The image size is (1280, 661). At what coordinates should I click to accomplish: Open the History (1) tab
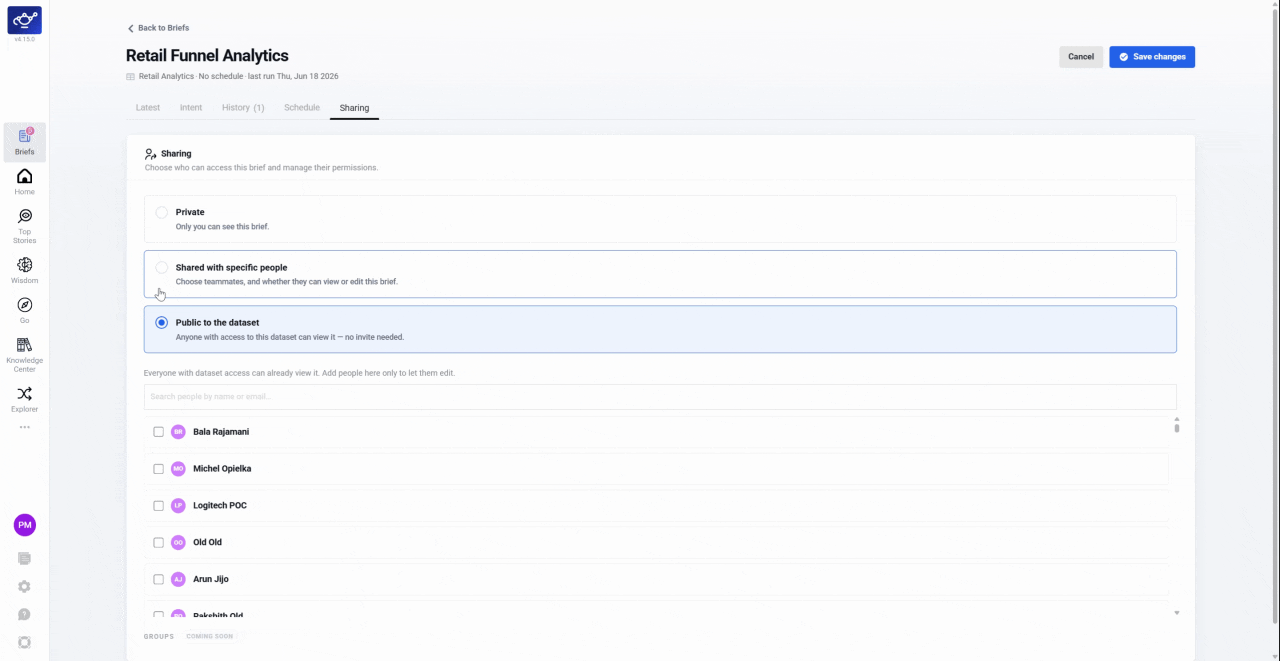(x=243, y=108)
